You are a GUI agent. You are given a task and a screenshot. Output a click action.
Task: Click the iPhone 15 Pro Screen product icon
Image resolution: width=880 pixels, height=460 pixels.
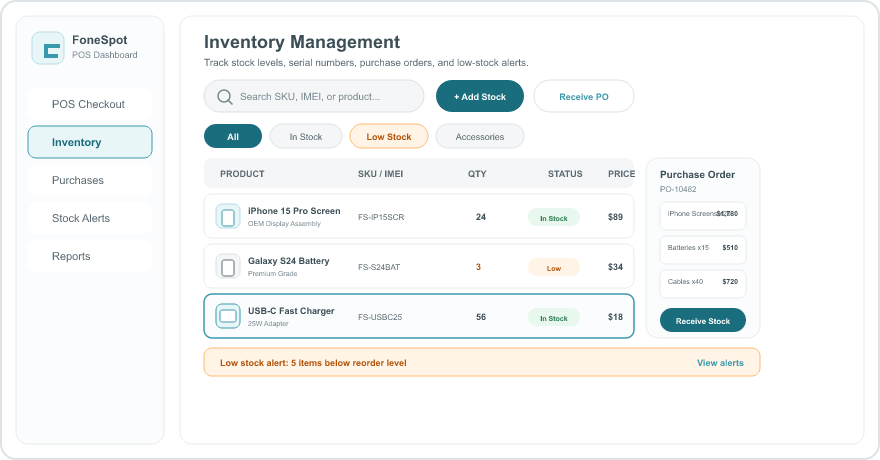tap(228, 217)
